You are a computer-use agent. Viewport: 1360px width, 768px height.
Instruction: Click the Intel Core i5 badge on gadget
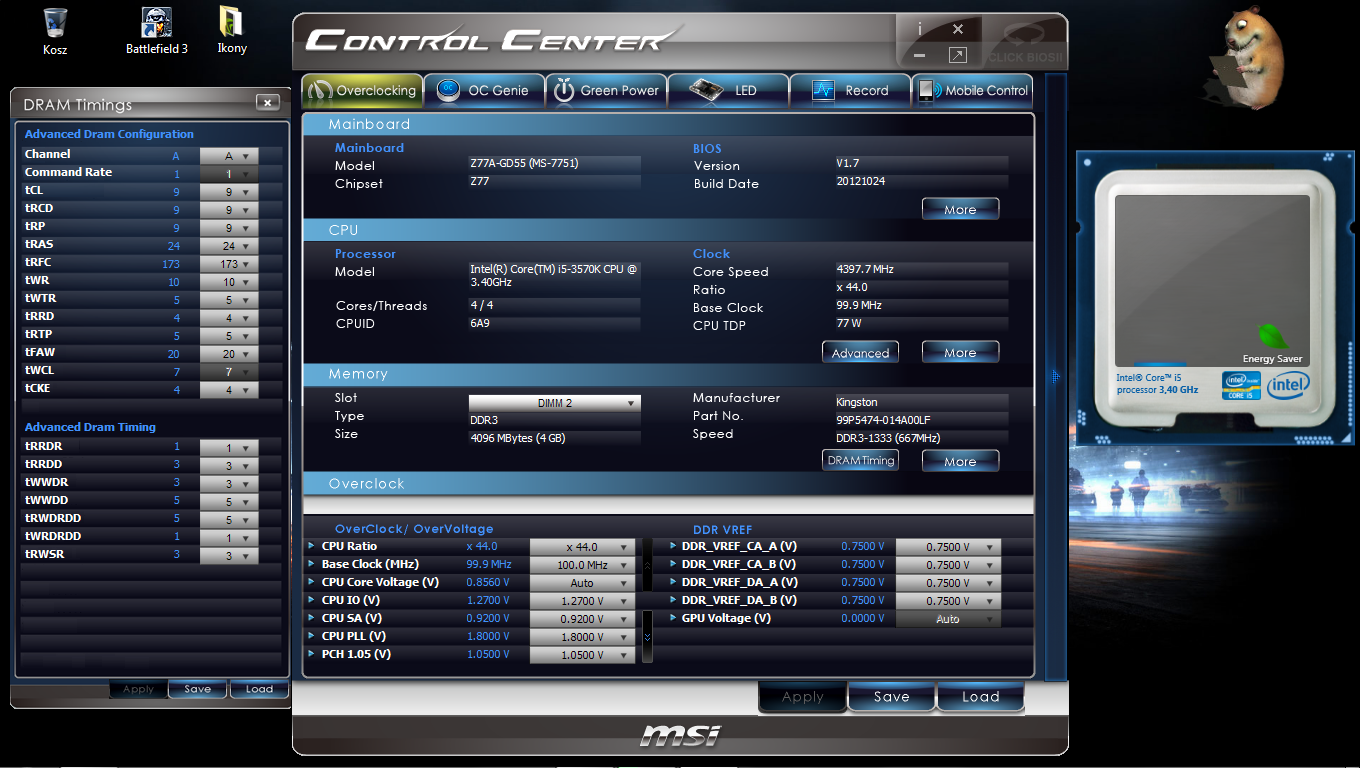click(x=1240, y=384)
